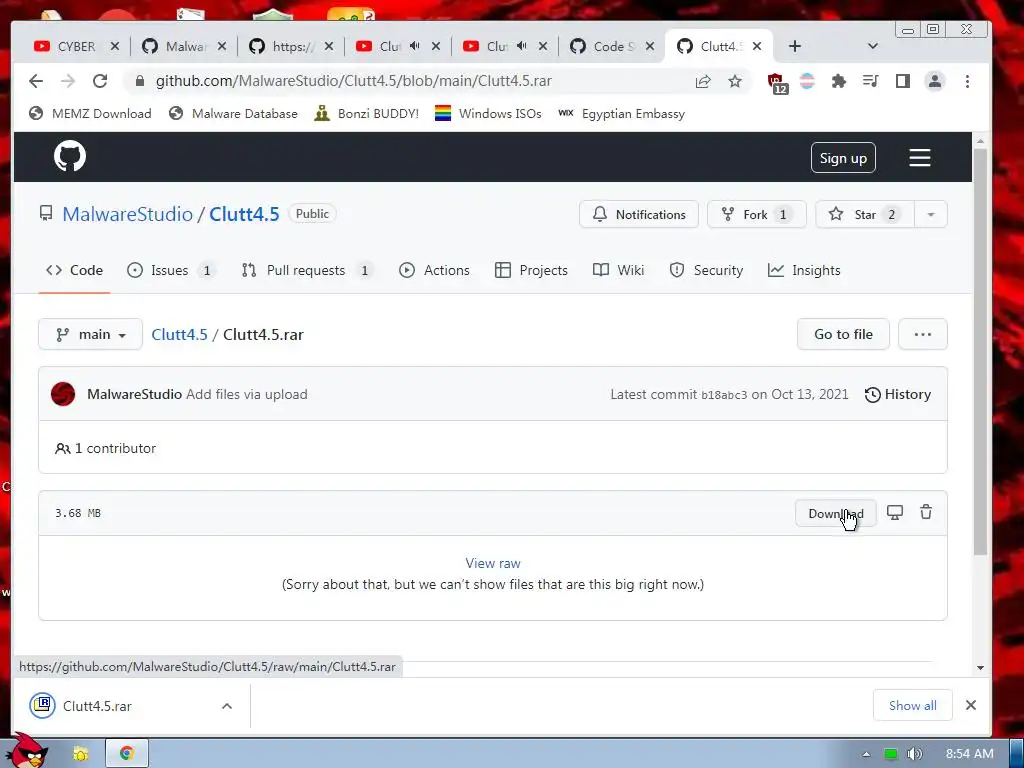Open the uBlock extension icon showing 12
Viewport: 1024px width, 768px height.
[776, 83]
